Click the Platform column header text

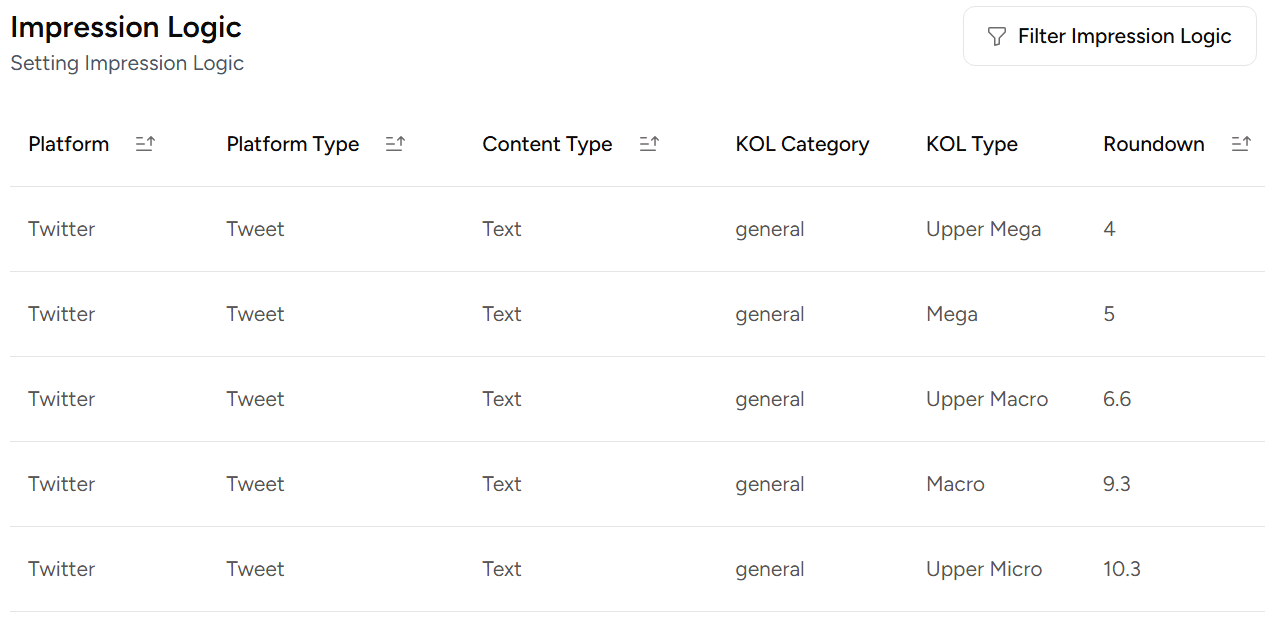[x=68, y=144]
